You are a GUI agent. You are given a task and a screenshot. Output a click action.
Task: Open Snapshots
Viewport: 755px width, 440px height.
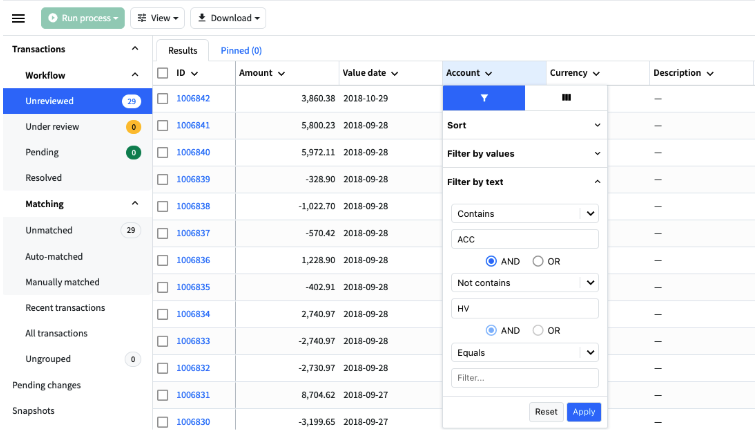(x=33, y=411)
